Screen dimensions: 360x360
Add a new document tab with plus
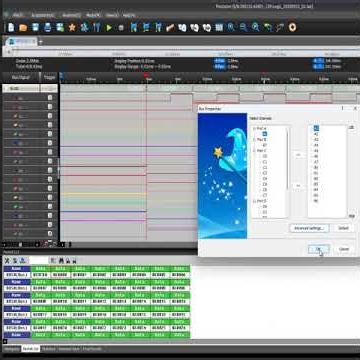click(41, 42)
